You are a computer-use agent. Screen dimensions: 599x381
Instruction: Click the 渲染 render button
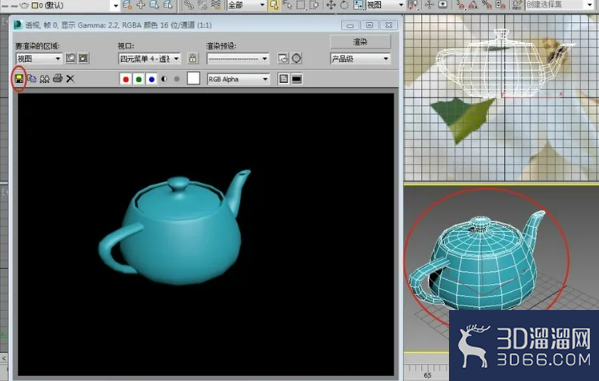click(360, 42)
